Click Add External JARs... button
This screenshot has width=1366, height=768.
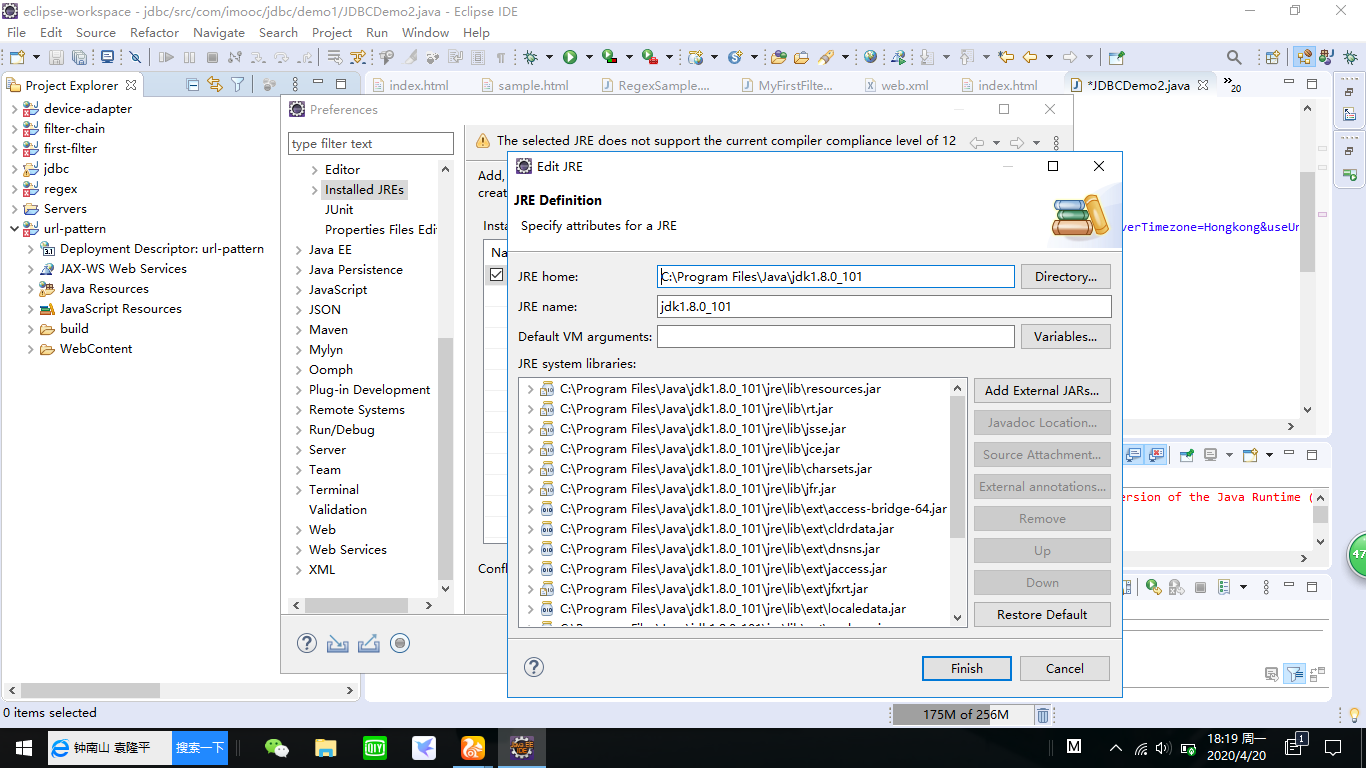tap(1042, 390)
